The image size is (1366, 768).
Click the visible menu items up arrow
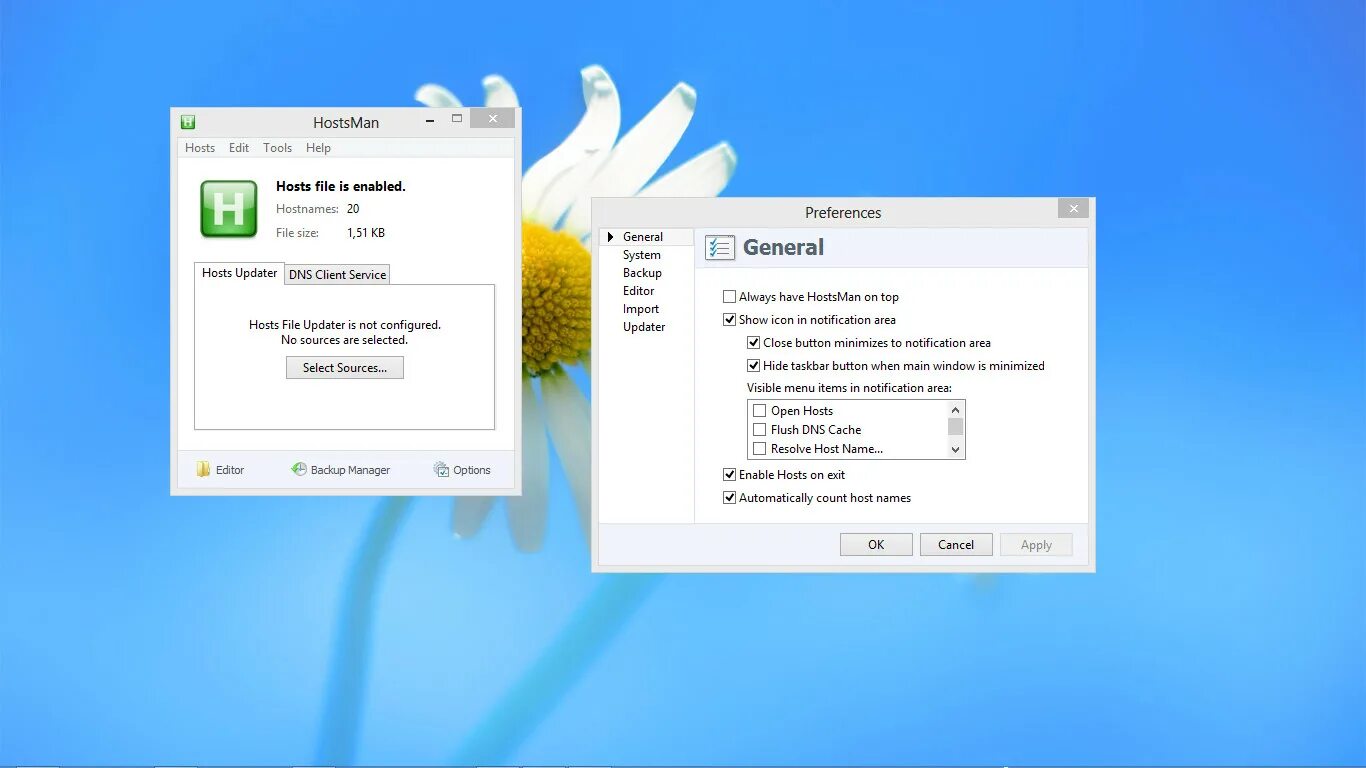[955, 410]
